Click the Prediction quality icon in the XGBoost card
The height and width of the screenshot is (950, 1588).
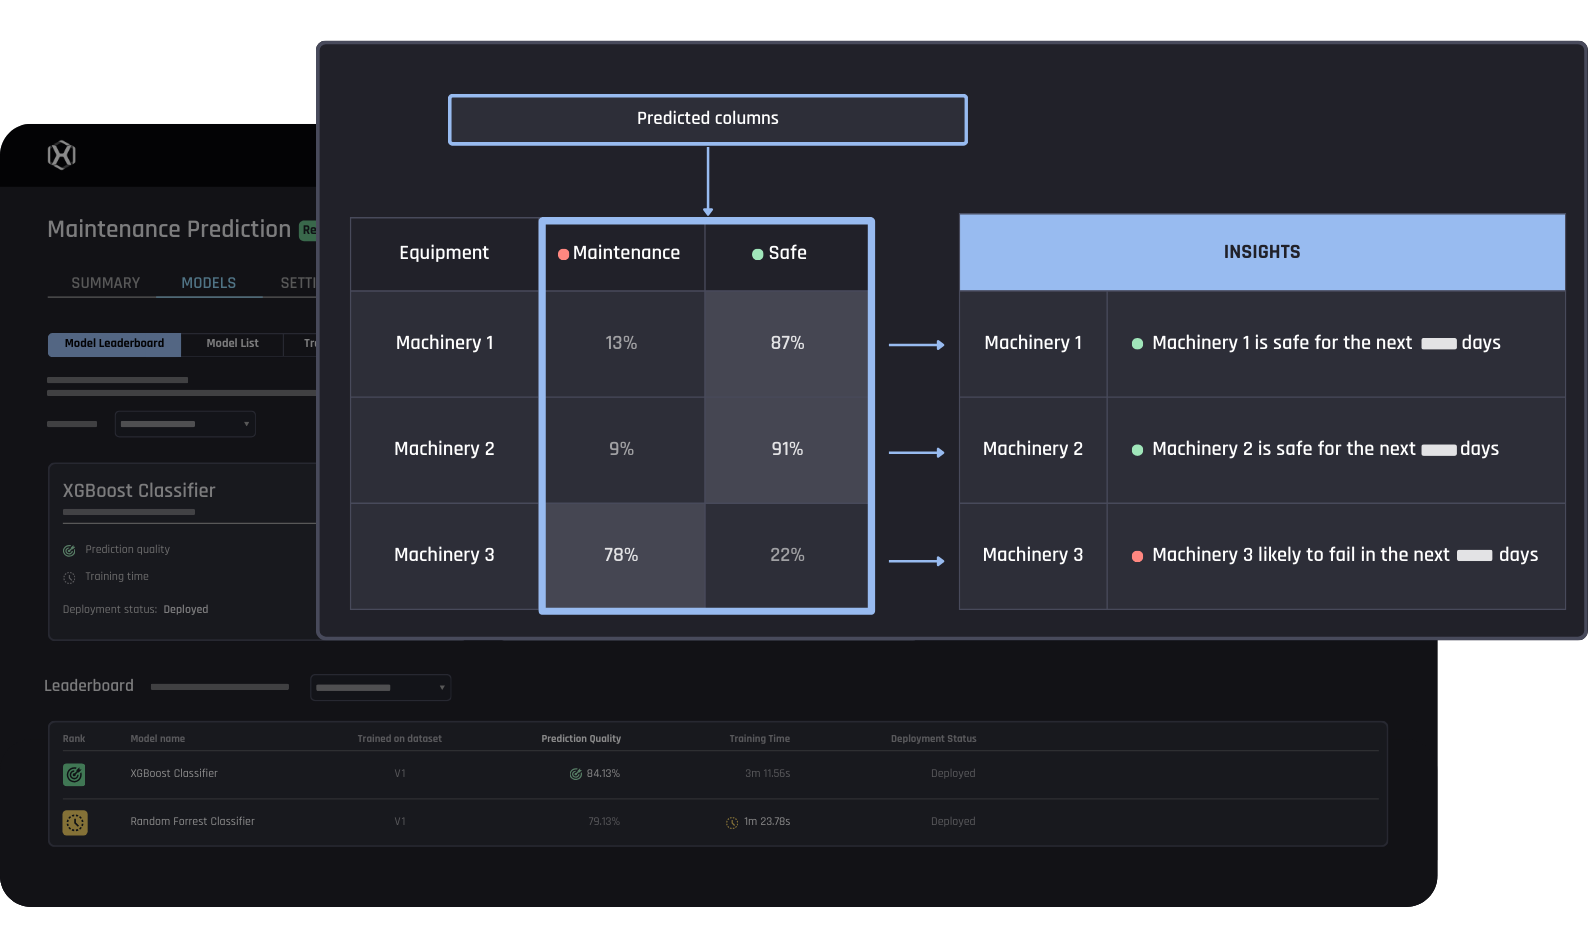pyautogui.click(x=69, y=550)
